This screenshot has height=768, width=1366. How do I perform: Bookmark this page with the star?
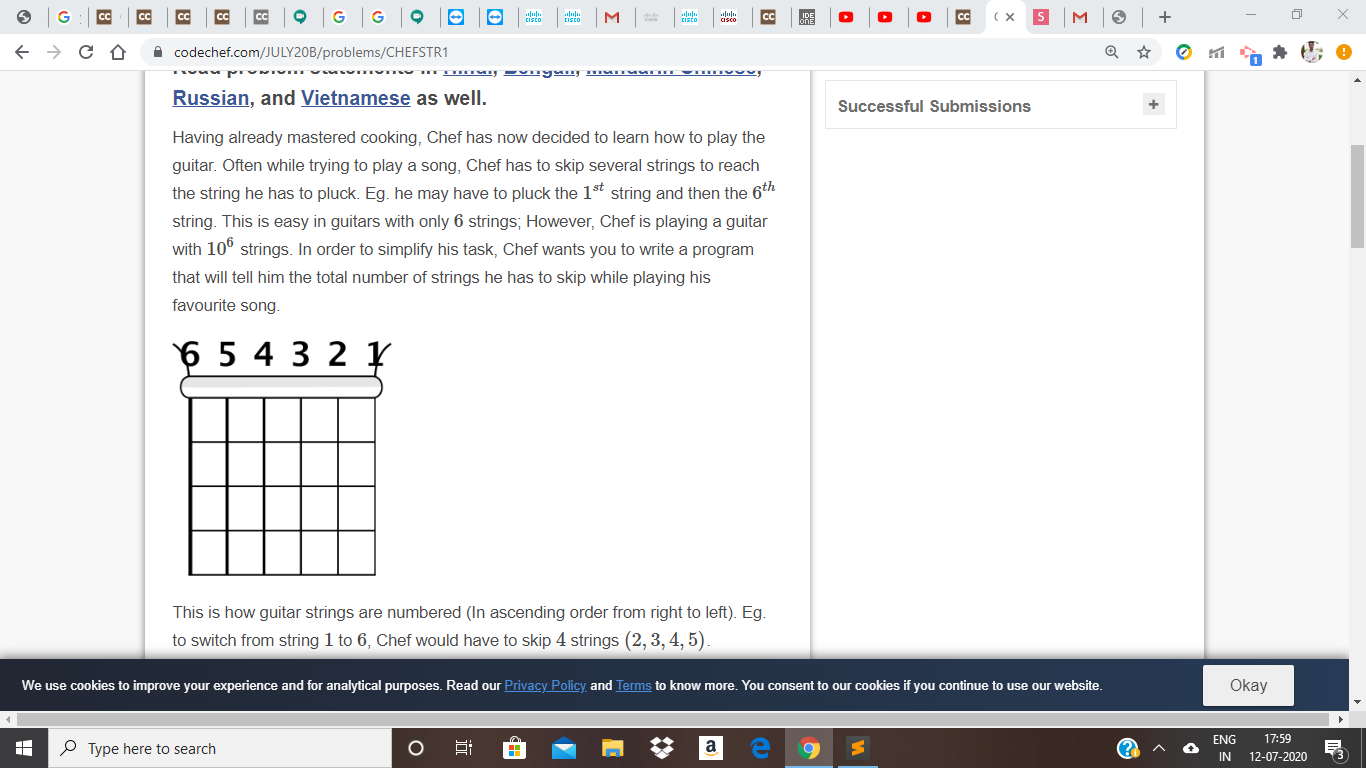click(x=1144, y=52)
